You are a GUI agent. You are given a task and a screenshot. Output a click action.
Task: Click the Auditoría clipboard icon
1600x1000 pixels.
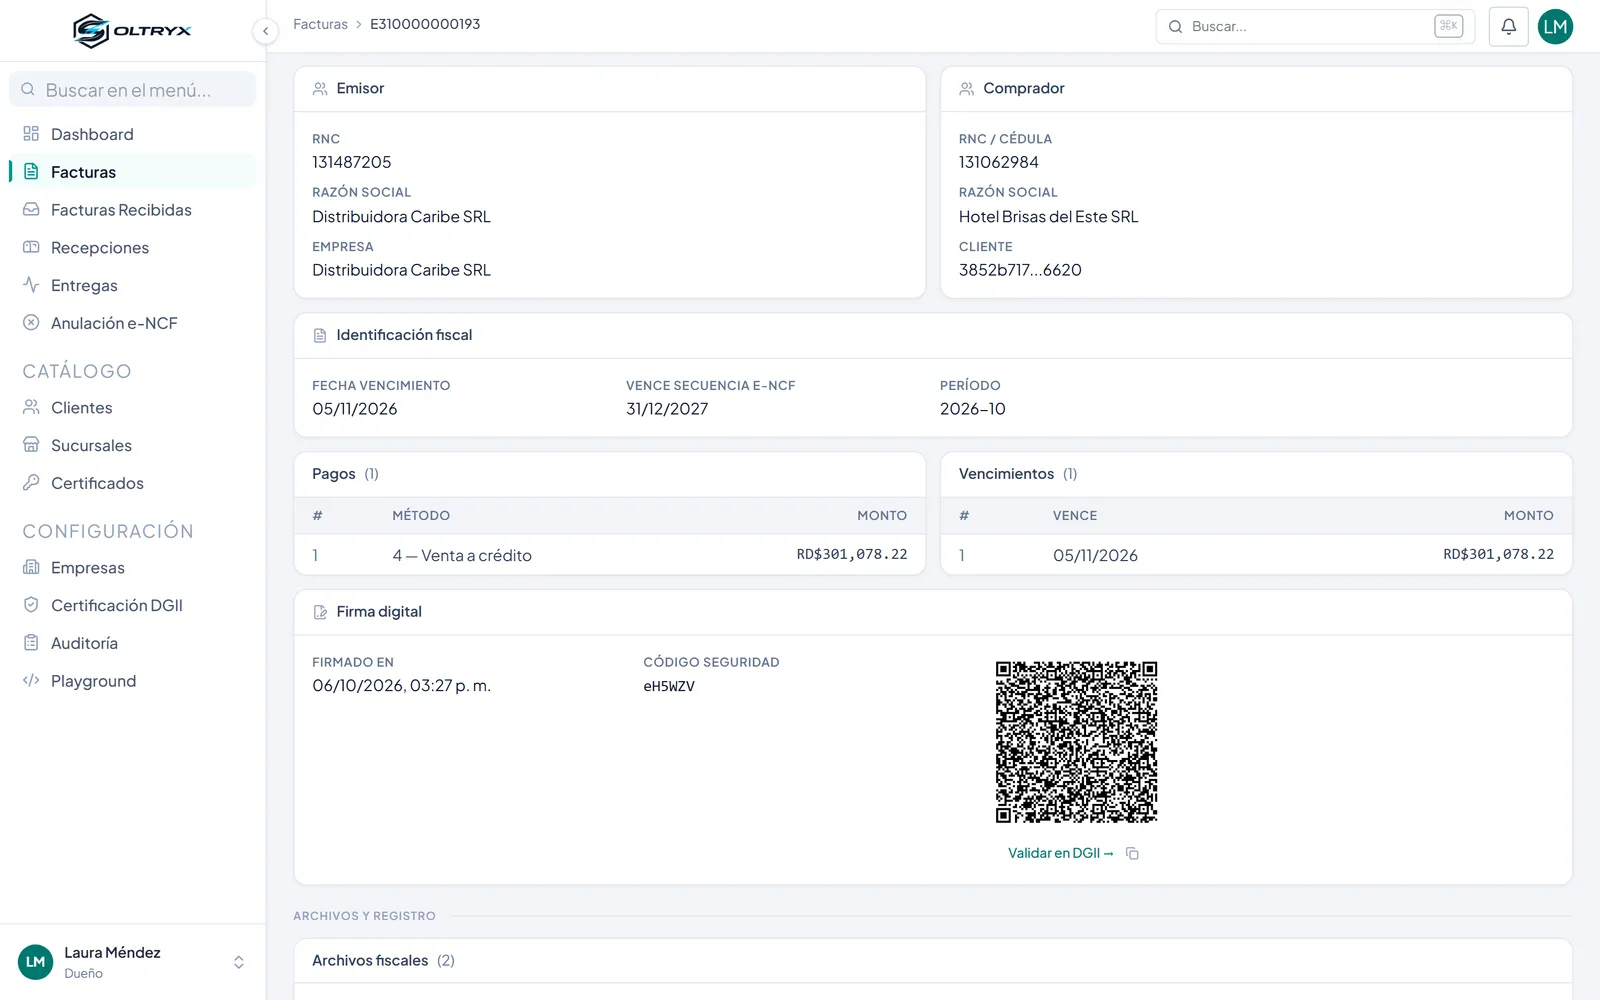click(31, 643)
